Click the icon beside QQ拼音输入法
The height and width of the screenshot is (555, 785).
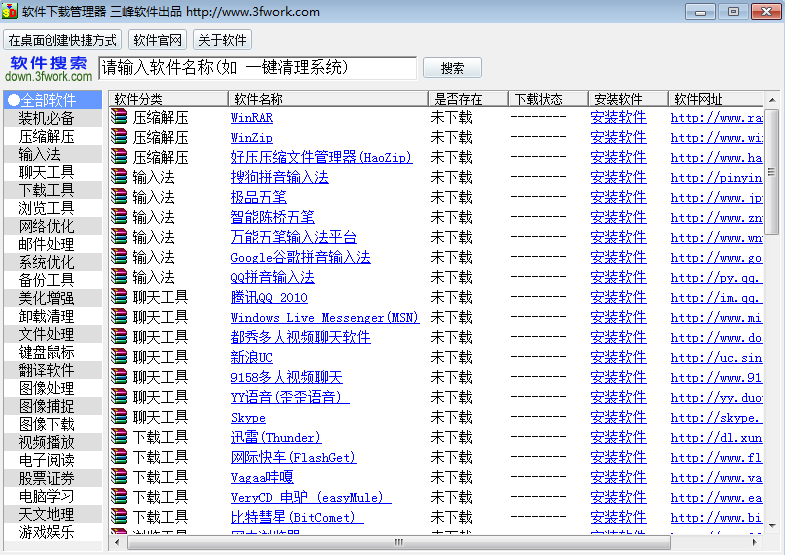pyautogui.click(x=119, y=277)
